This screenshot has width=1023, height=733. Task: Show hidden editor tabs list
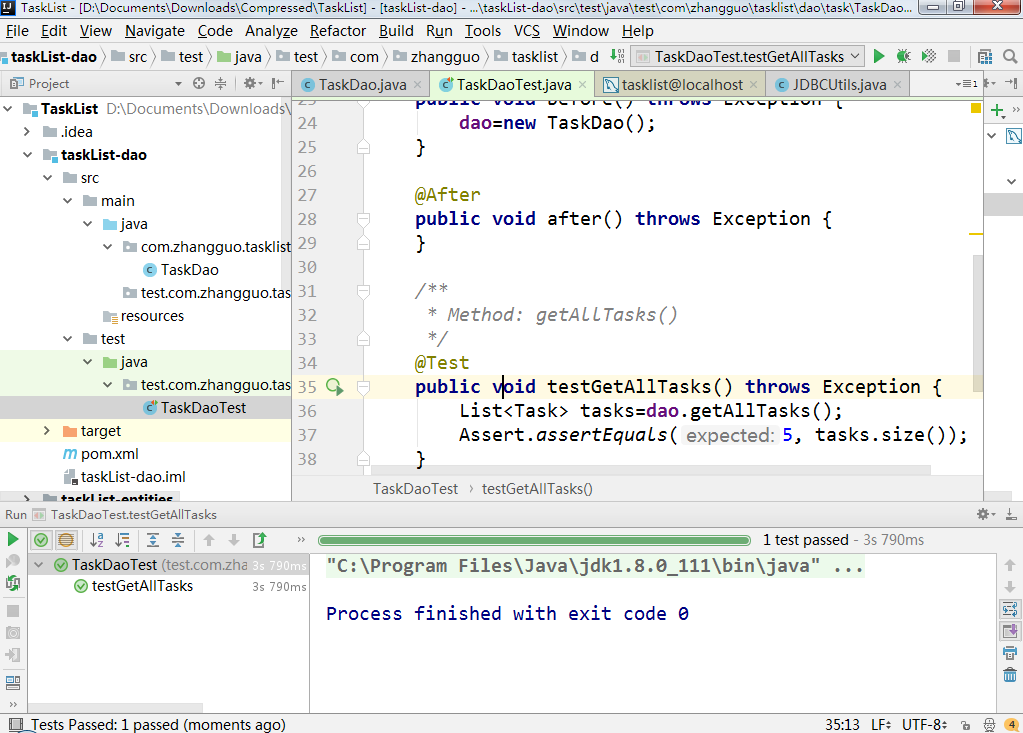(966, 83)
